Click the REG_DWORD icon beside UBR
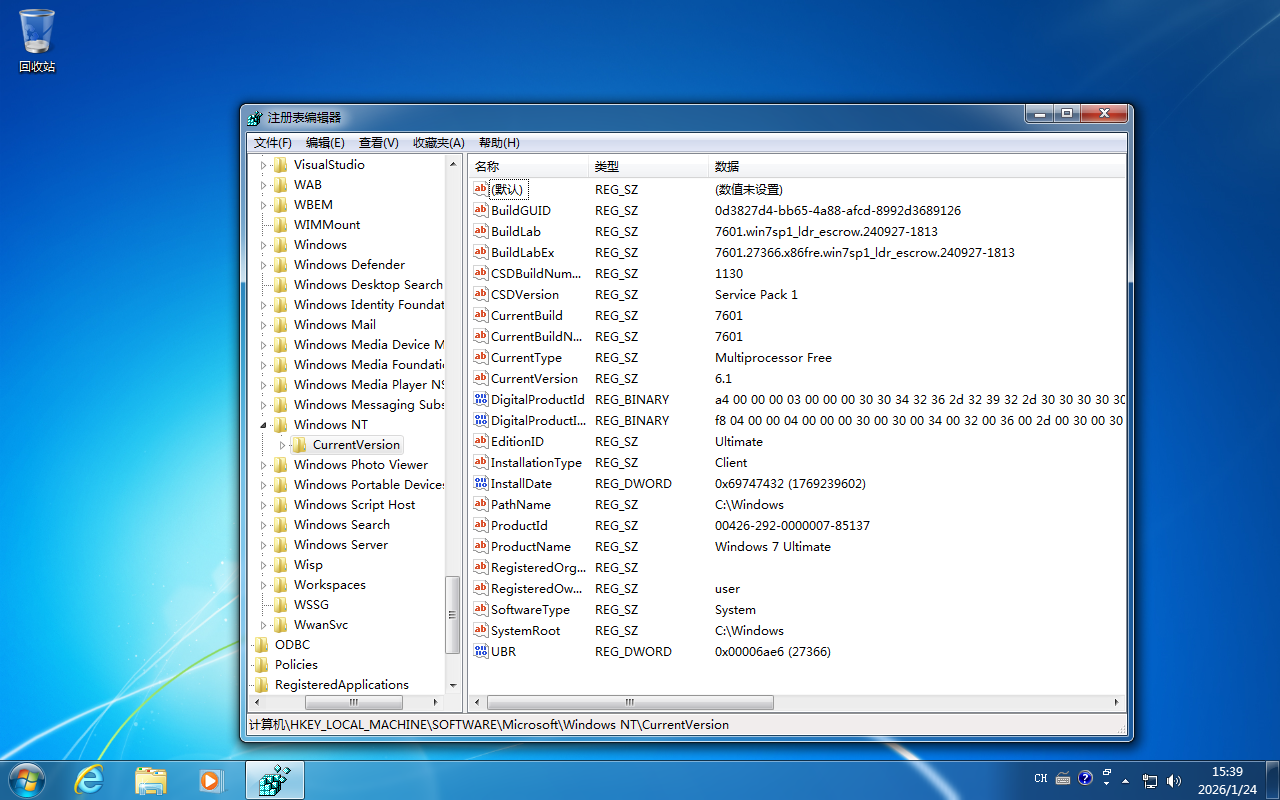This screenshot has width=1280, height=800. coord(479,651)
